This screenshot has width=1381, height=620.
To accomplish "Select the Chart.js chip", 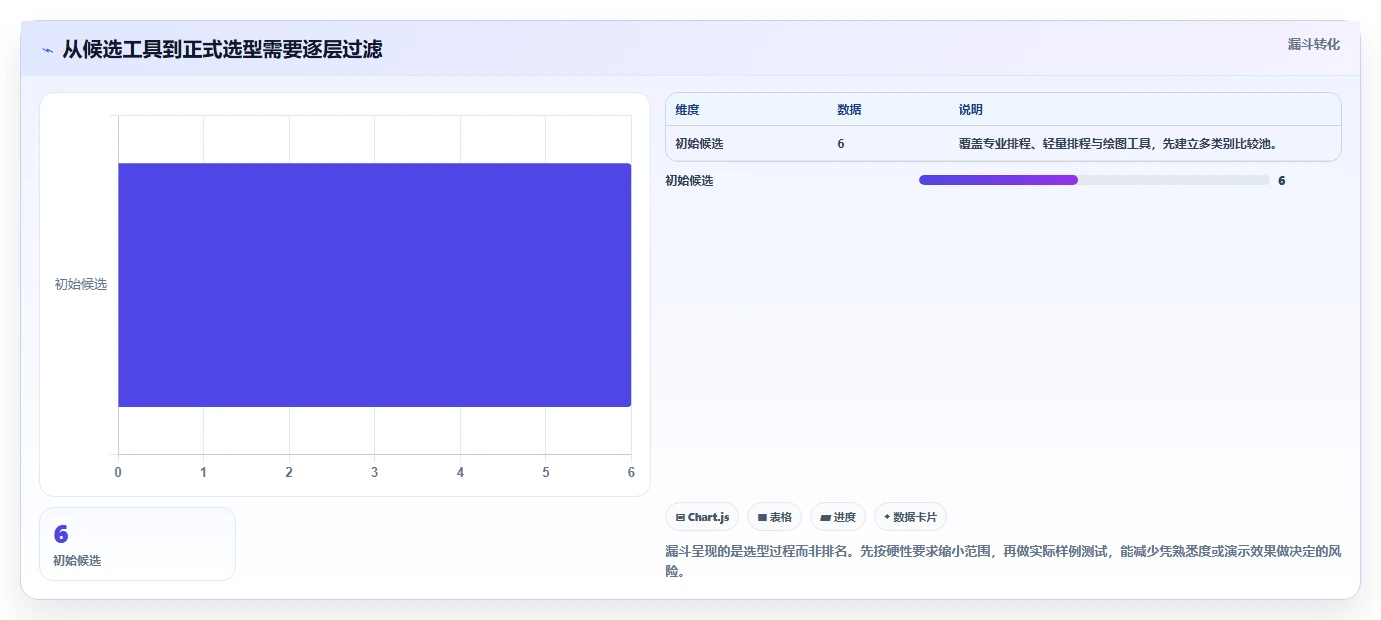I will [702, 517].
